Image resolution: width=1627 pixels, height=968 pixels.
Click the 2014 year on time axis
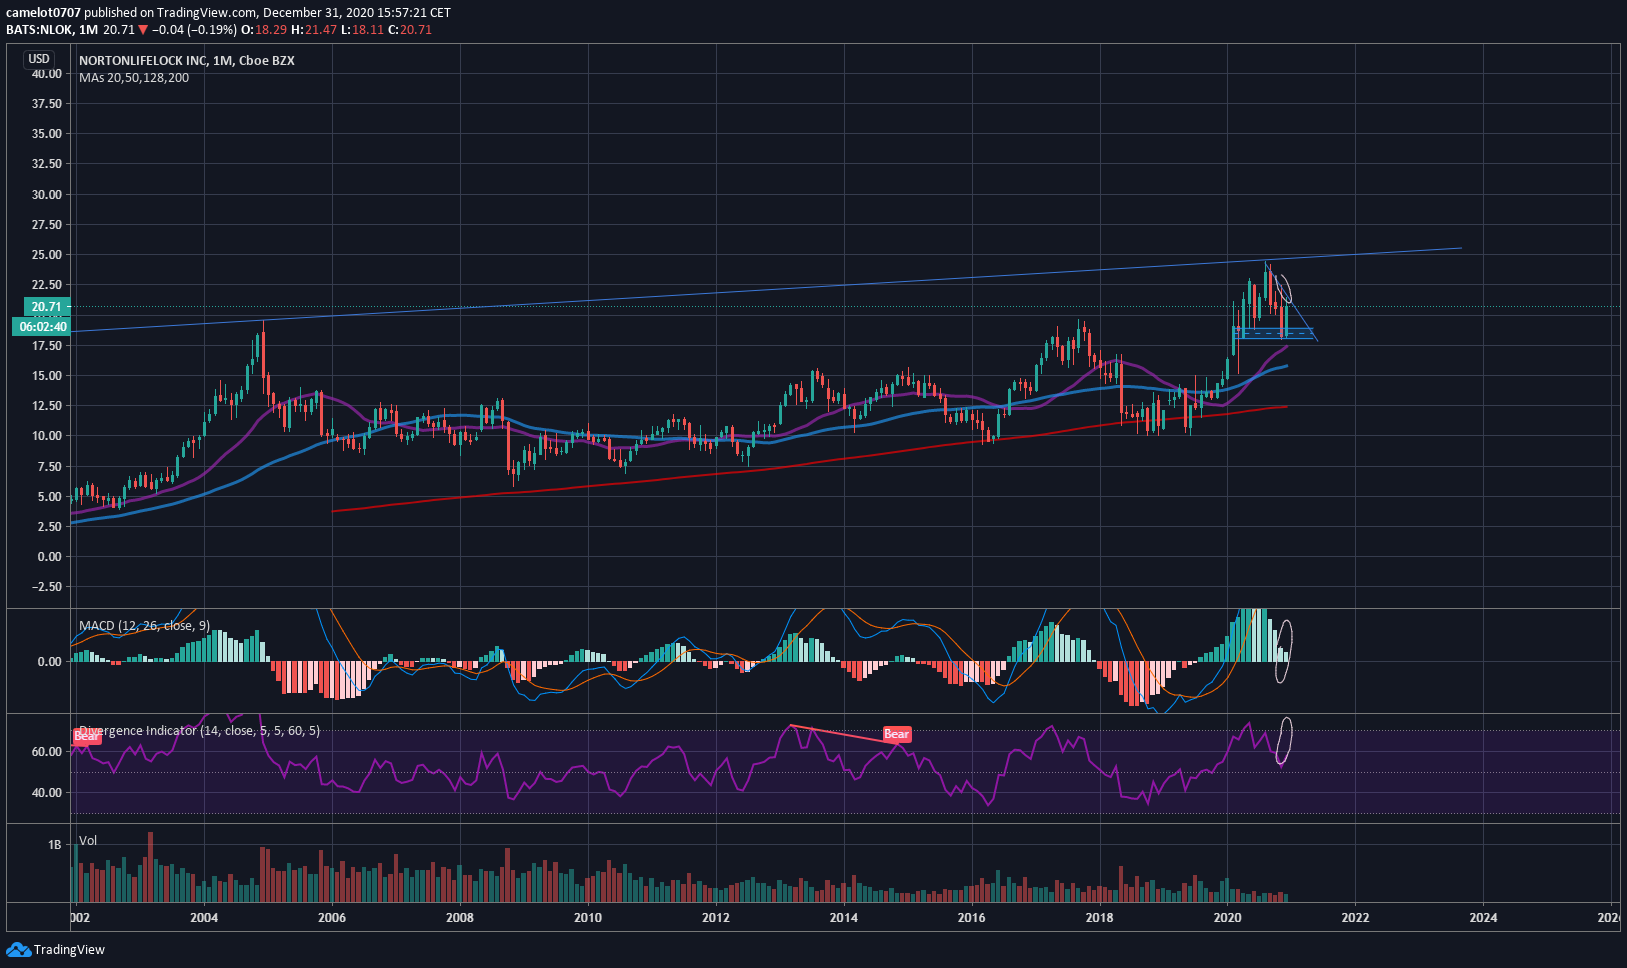pos(844,918)
